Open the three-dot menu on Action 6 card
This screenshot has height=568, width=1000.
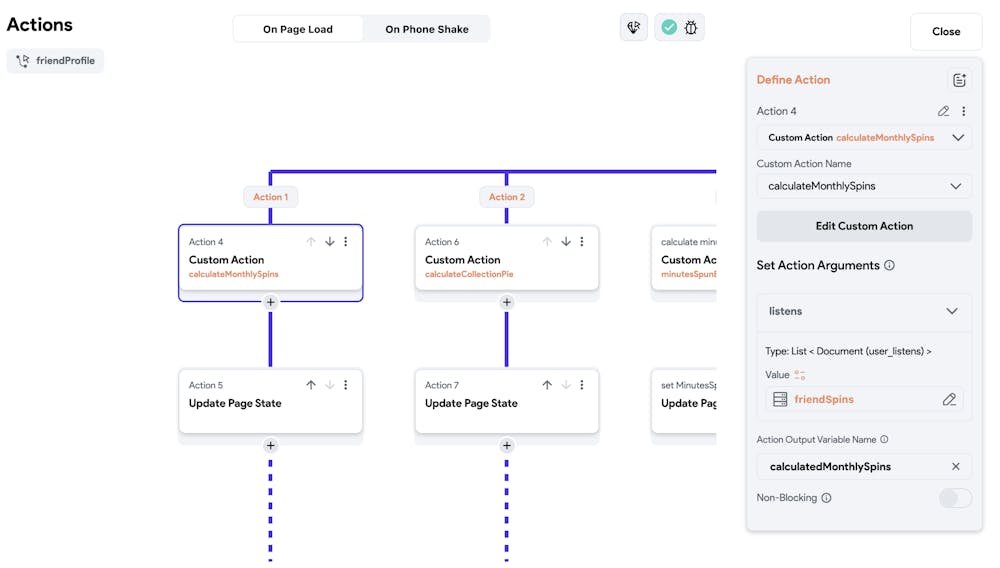582,242
